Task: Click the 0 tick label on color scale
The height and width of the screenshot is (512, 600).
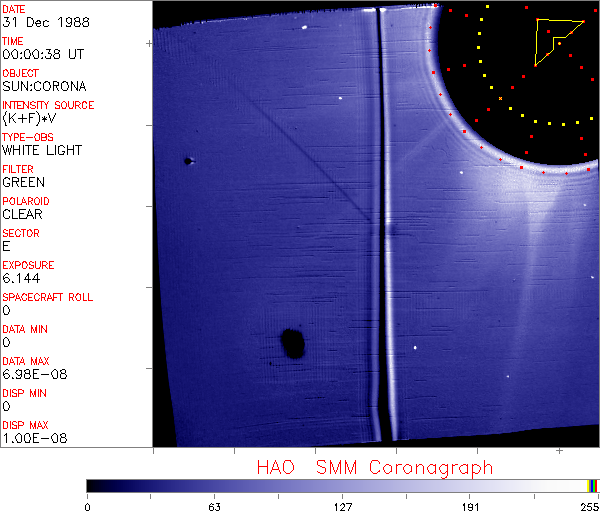Action: pyautogui.click(x=87, y=507)
